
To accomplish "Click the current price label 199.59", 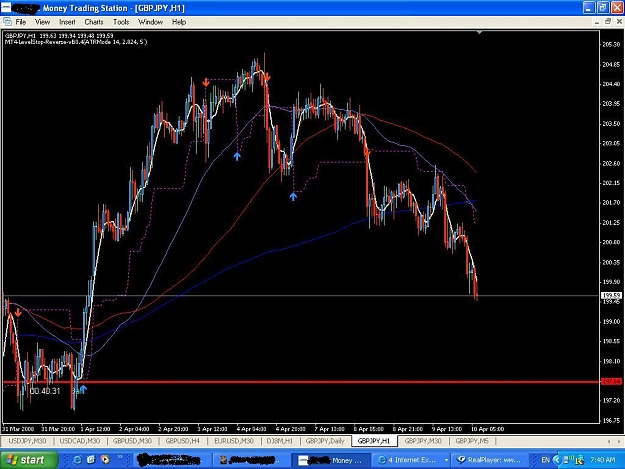I will point(611,295).
